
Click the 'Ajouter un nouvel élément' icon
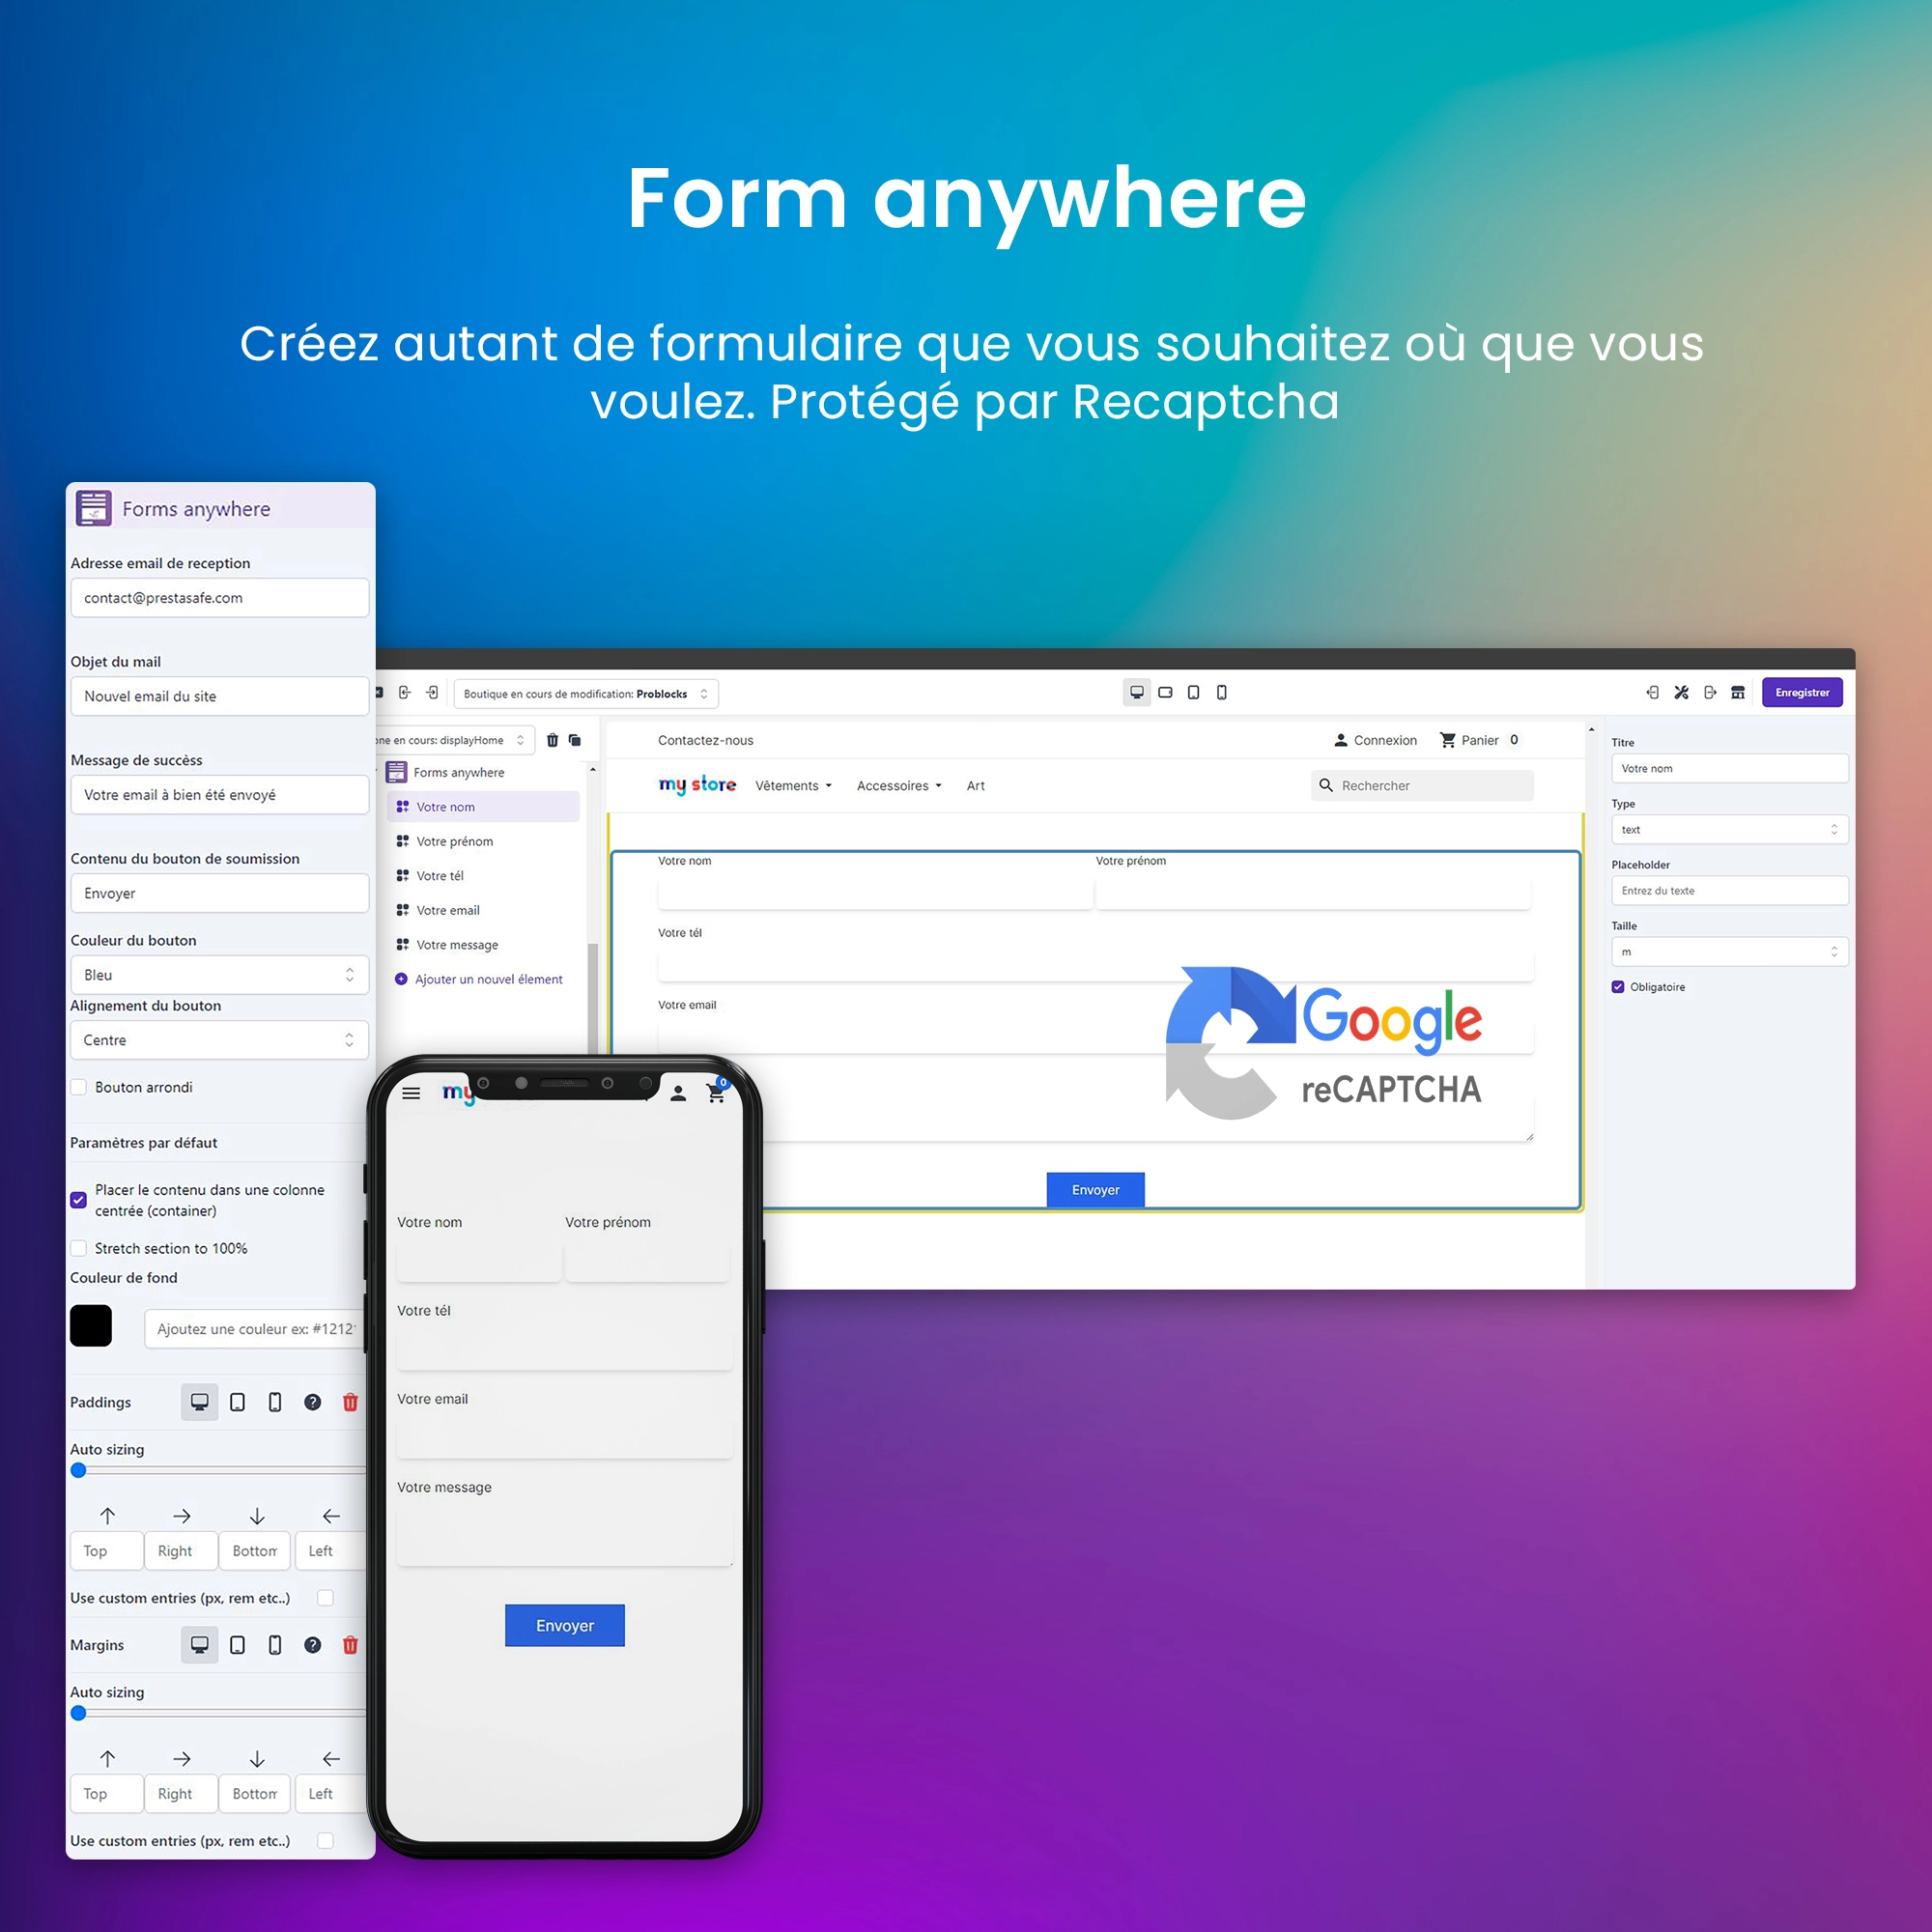tap(404, 980)
